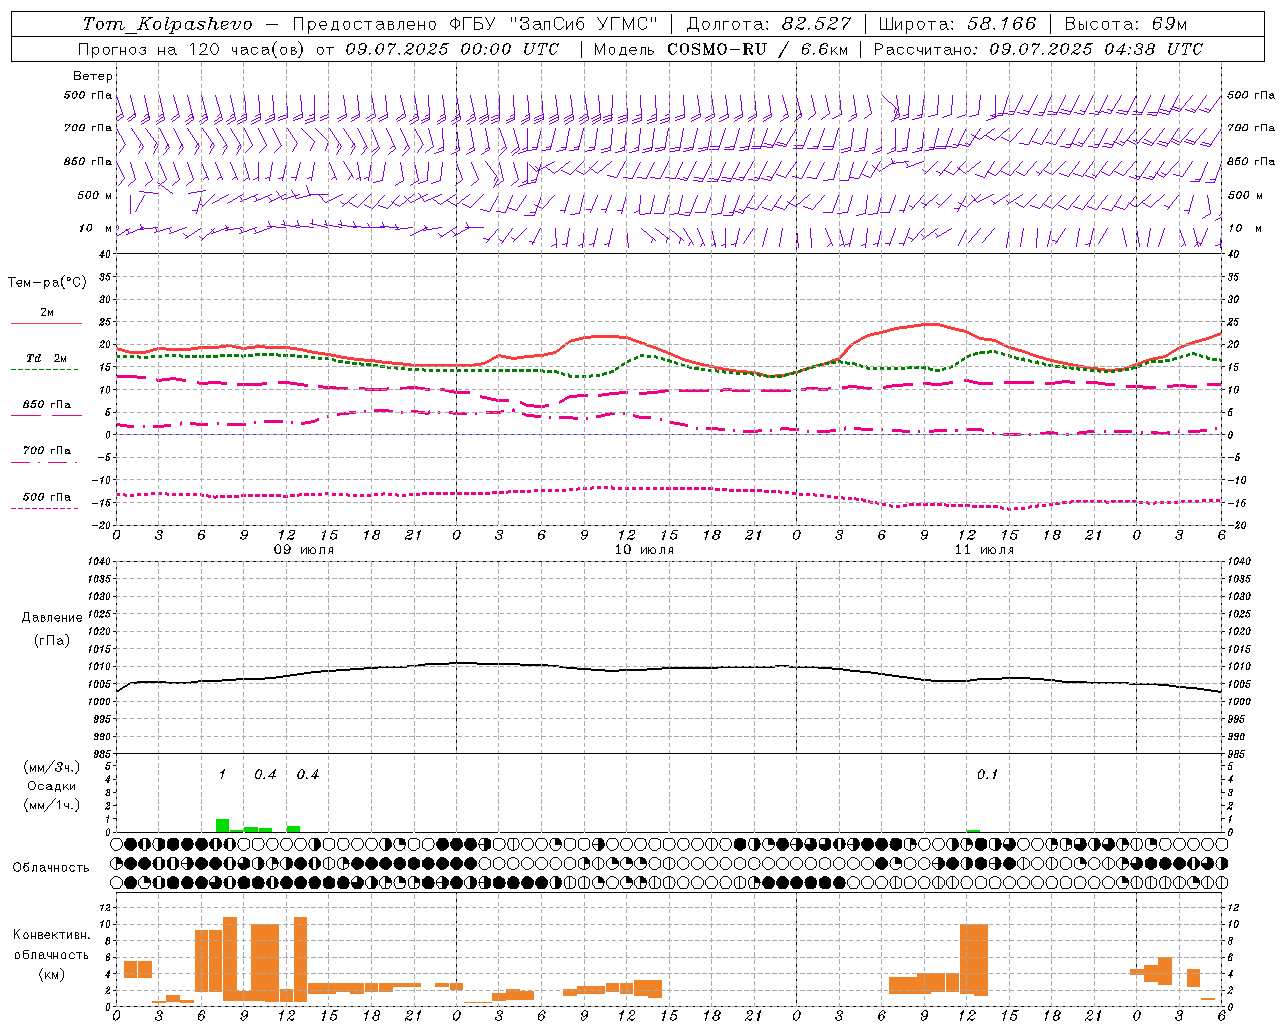Select the (мм/3ч.) precipitation unit label

click(50, 767)
